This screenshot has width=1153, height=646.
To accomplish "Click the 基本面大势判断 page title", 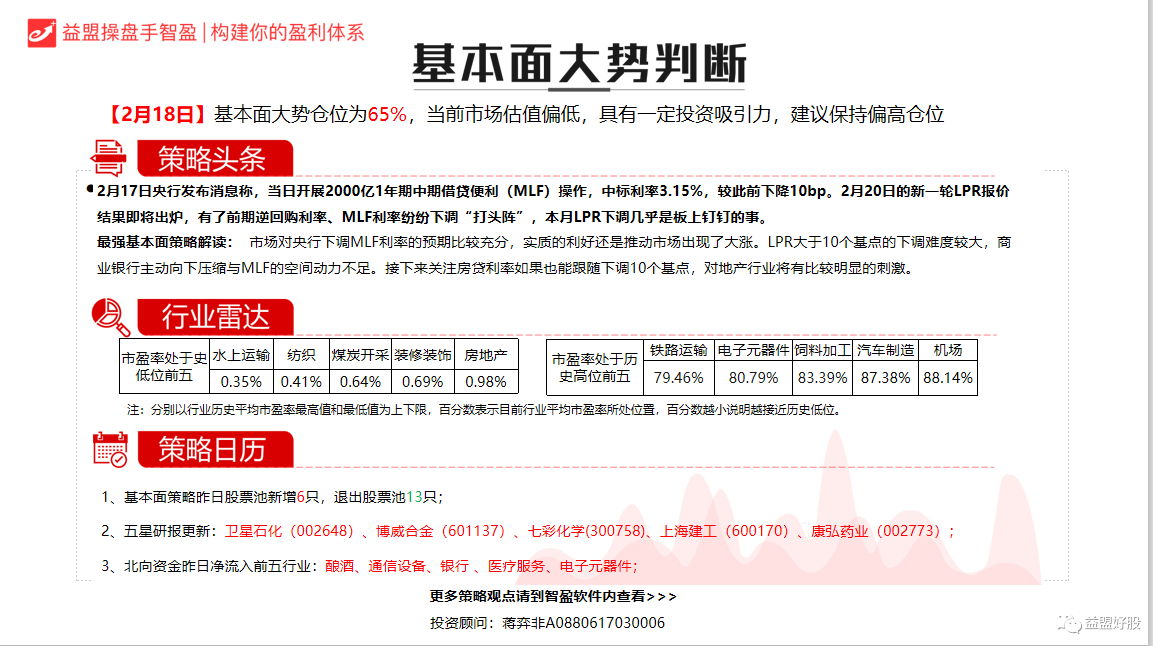I will coord(578,59).
